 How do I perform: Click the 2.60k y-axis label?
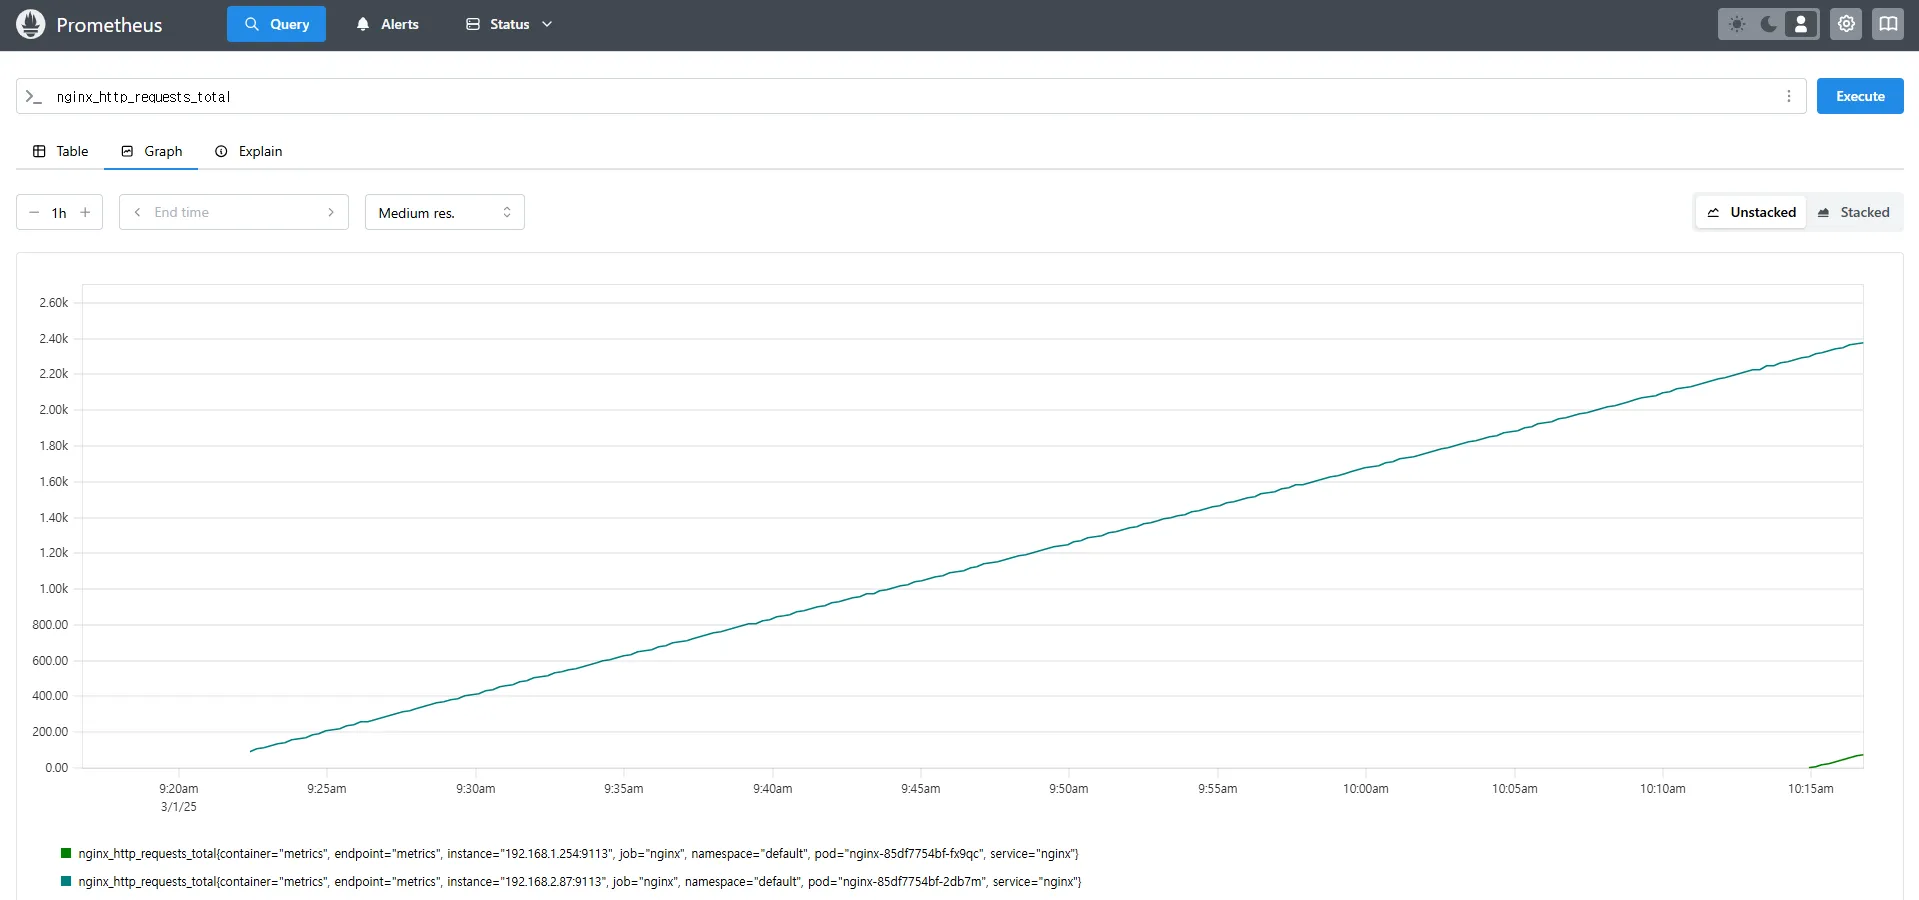pos(54,302)
